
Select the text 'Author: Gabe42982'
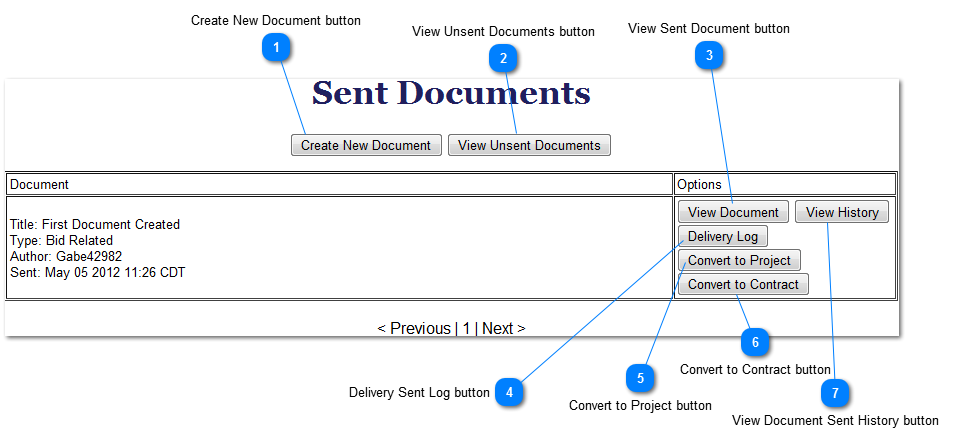(x=66, y=256)
